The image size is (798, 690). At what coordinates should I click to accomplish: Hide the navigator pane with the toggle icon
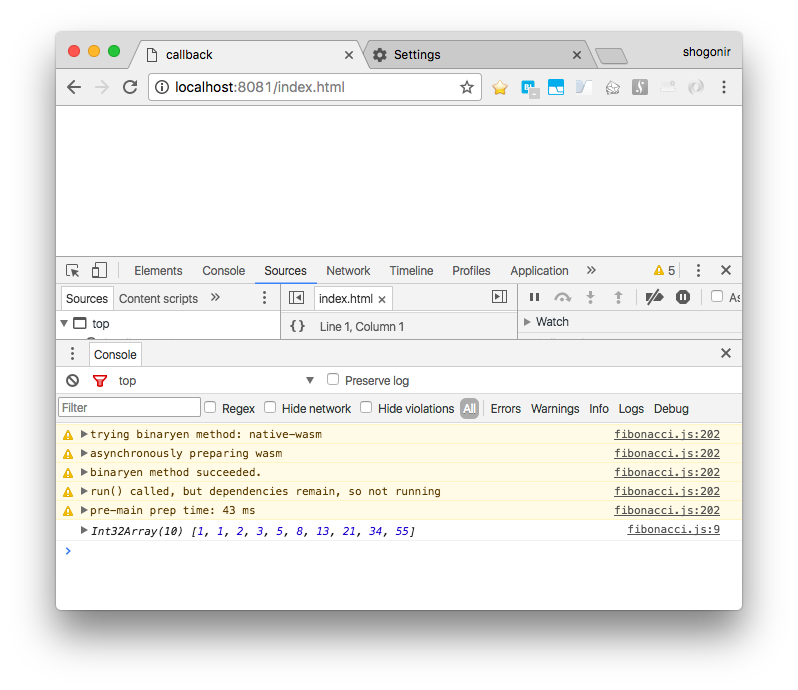pos(296,297)
